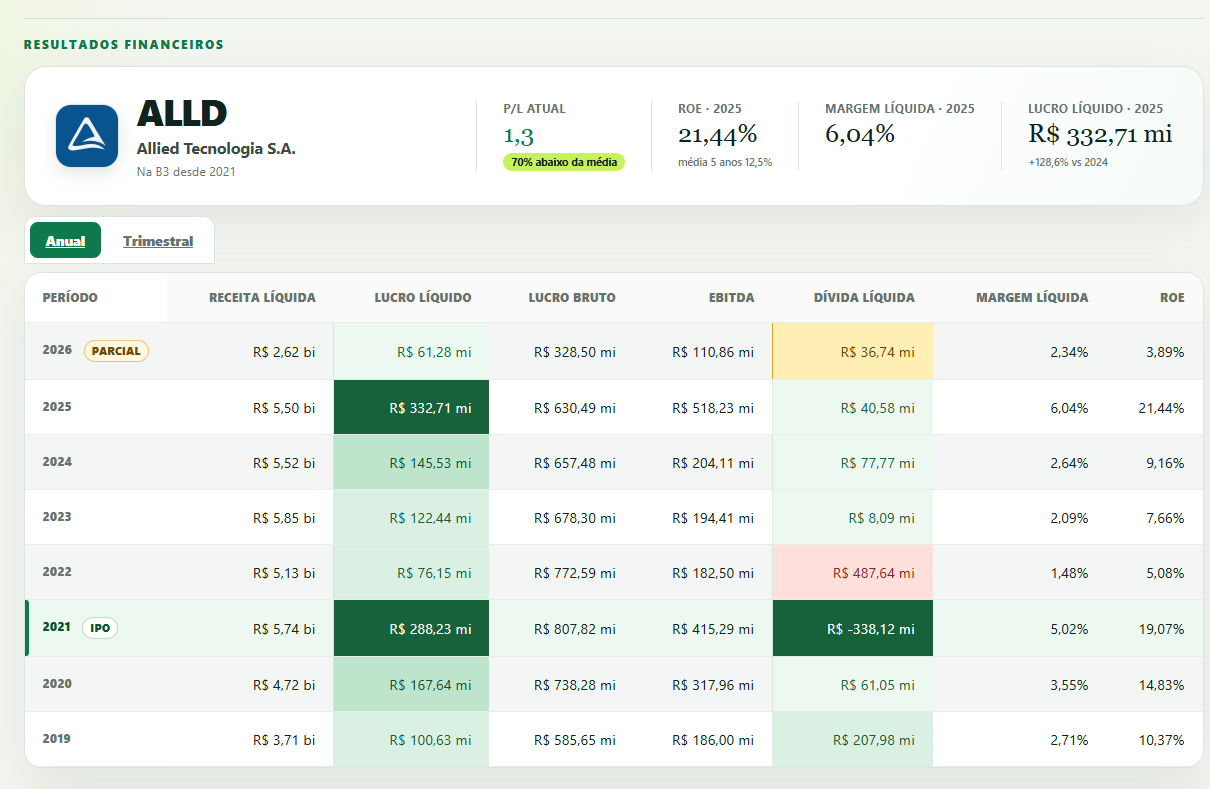The height and width of the screenshot is (789, 1210).
Task: Click the 2025 lucro líquido cell R$ 332,71 mi
Action: tap(411, 407)
